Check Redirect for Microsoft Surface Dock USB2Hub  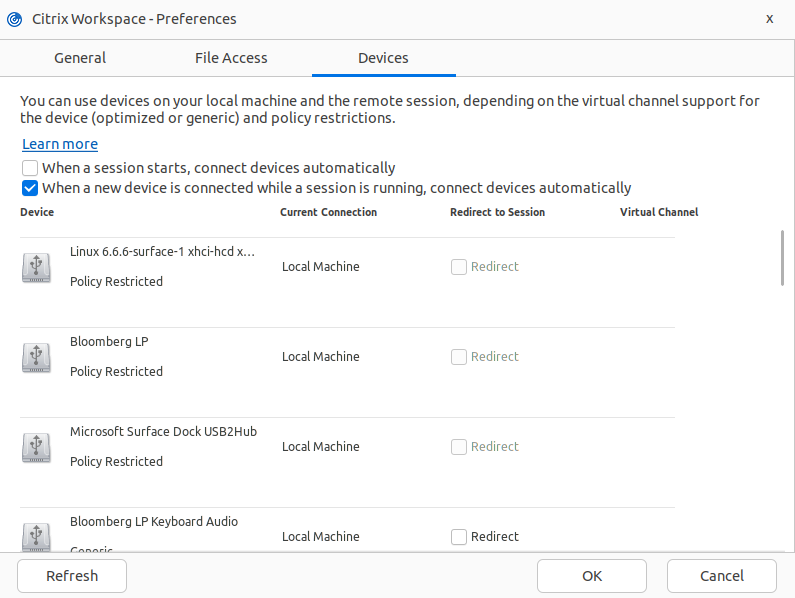click(459, 447)
